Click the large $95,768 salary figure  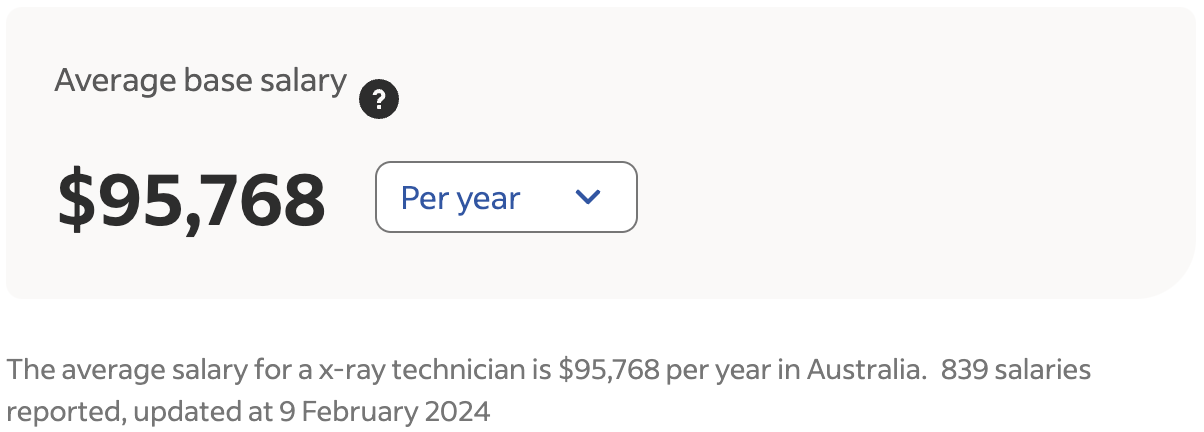191,200
